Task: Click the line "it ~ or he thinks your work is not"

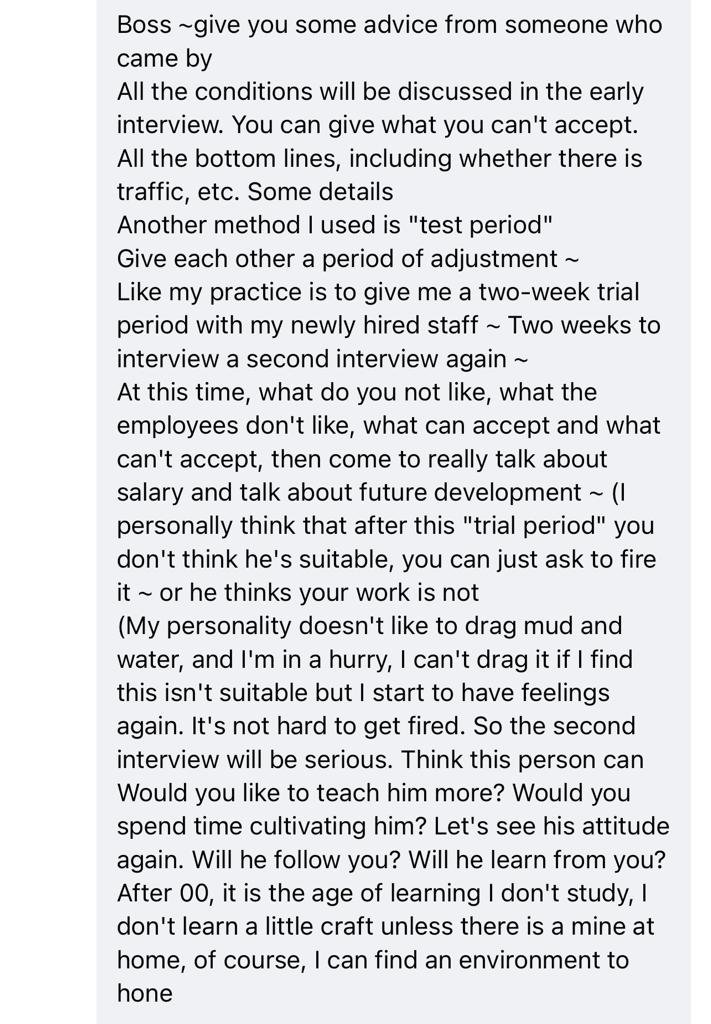Action: [x=298, y=592]
